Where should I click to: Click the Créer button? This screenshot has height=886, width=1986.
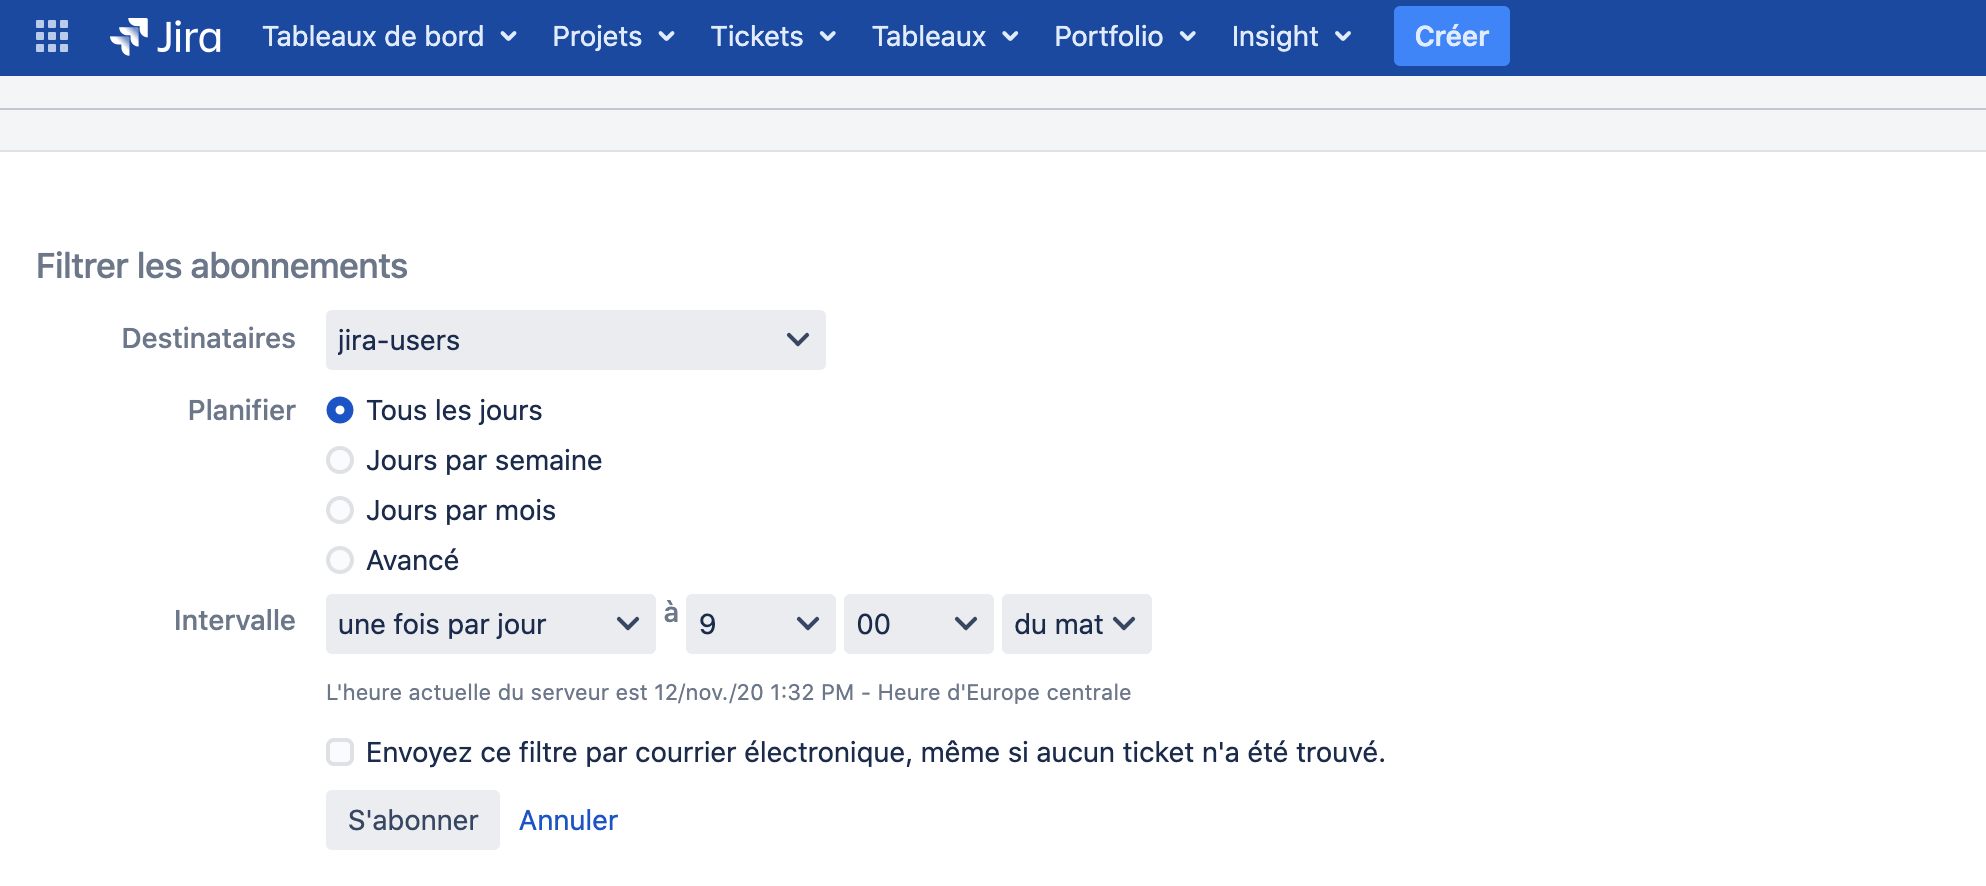click(1451, 37)
